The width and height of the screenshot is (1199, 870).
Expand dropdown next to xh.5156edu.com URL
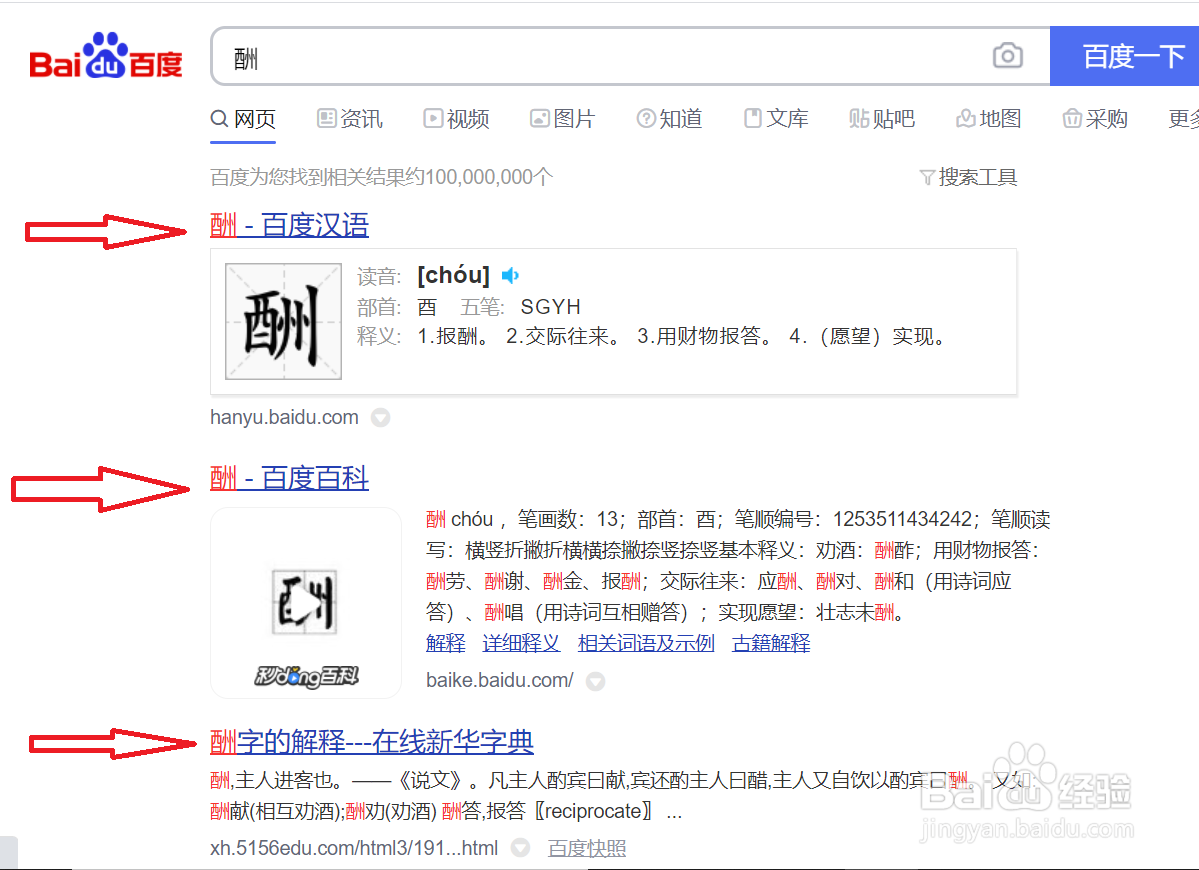pos(520,848)
